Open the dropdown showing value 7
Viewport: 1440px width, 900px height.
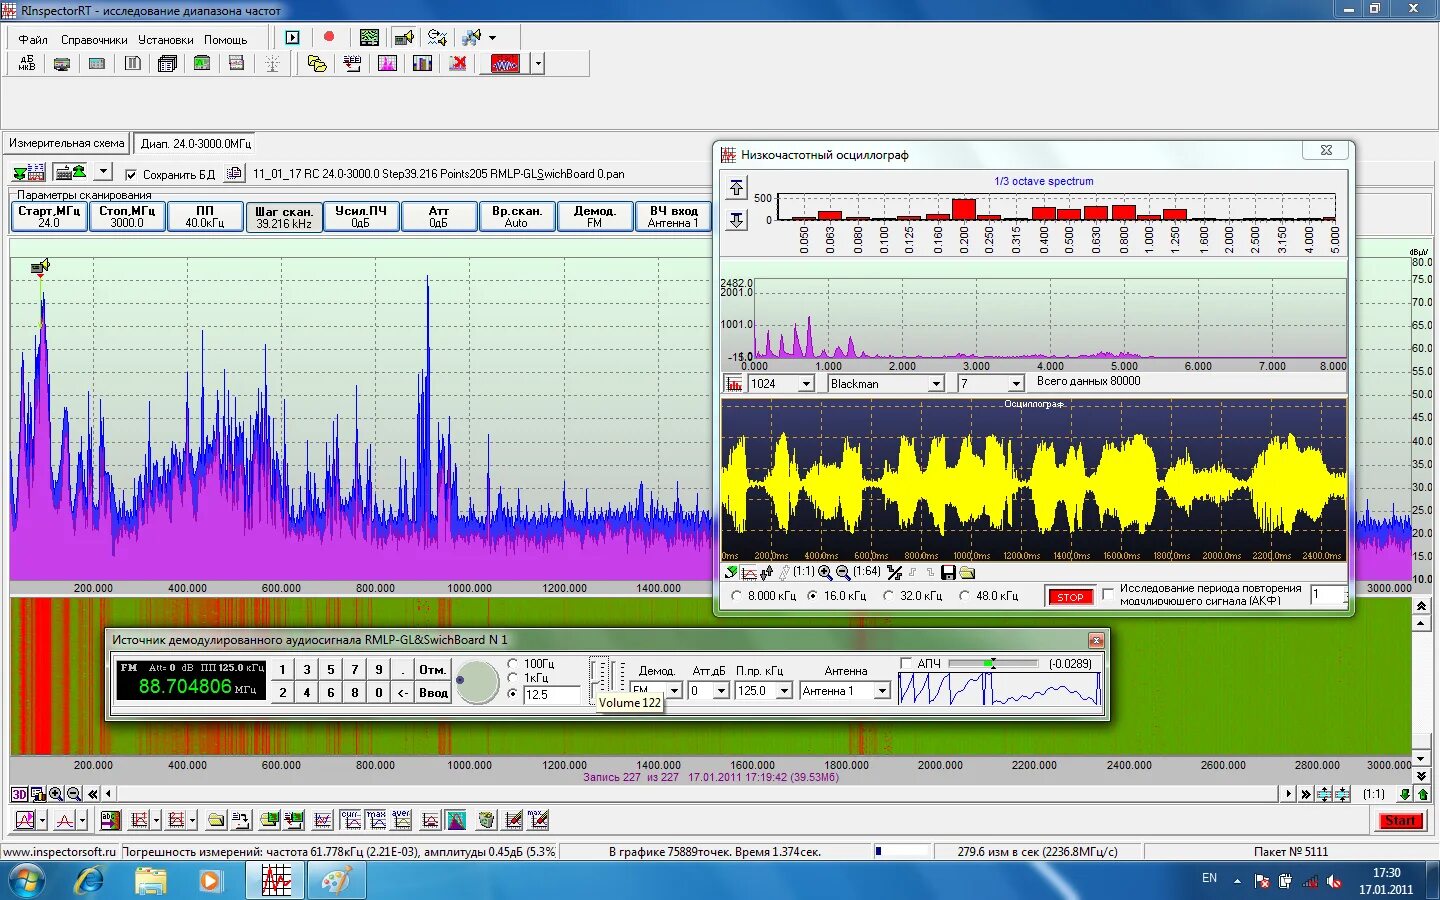click(x=1016, y=384)
